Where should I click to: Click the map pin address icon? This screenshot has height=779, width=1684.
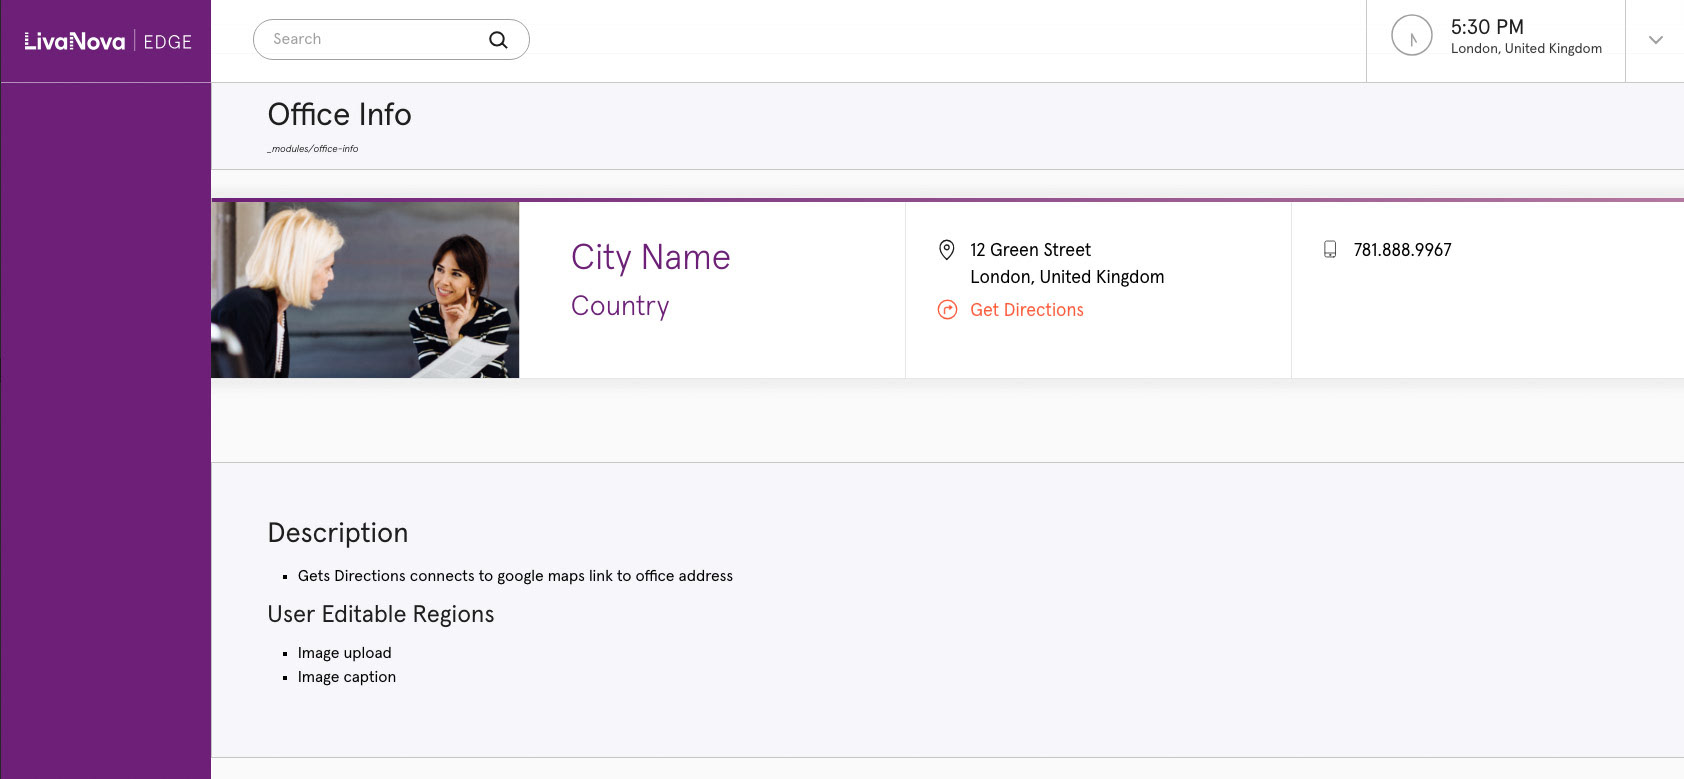coord(946,250)
